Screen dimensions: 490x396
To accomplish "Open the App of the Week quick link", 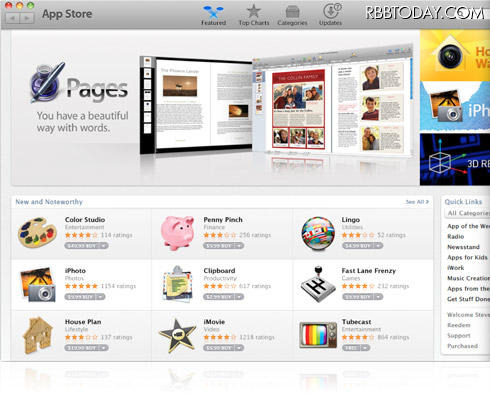I will click(468, 226).
